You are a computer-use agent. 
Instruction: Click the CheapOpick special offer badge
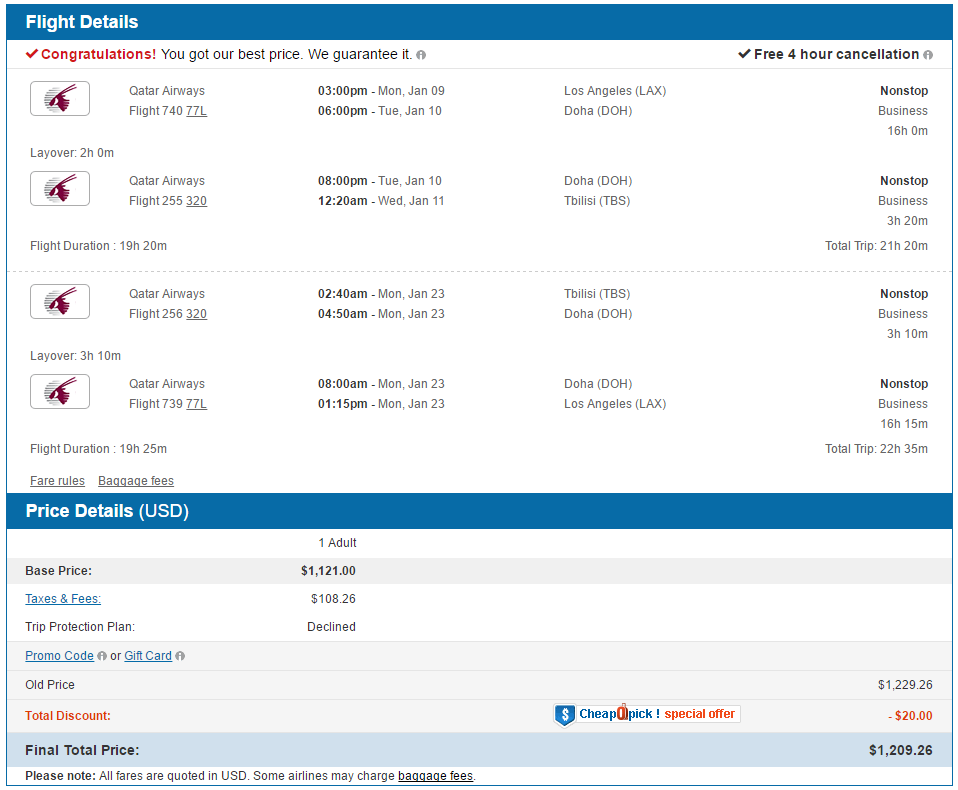[648, 714]
